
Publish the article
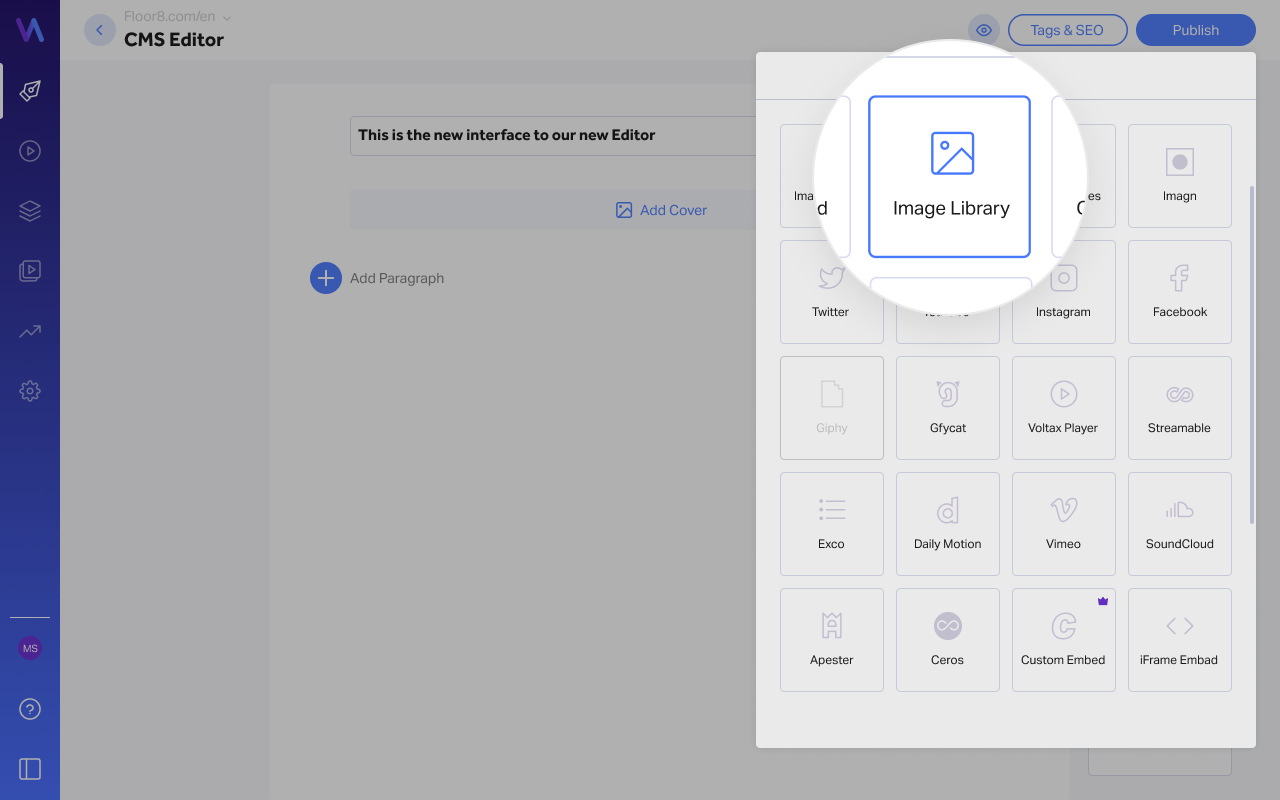coord(1196,30)
